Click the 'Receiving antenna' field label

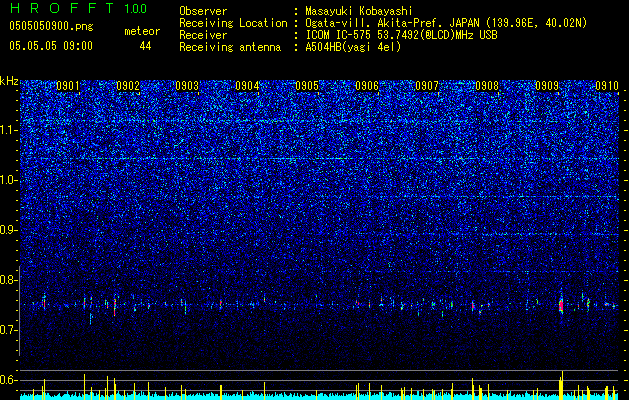coord(230,47)
